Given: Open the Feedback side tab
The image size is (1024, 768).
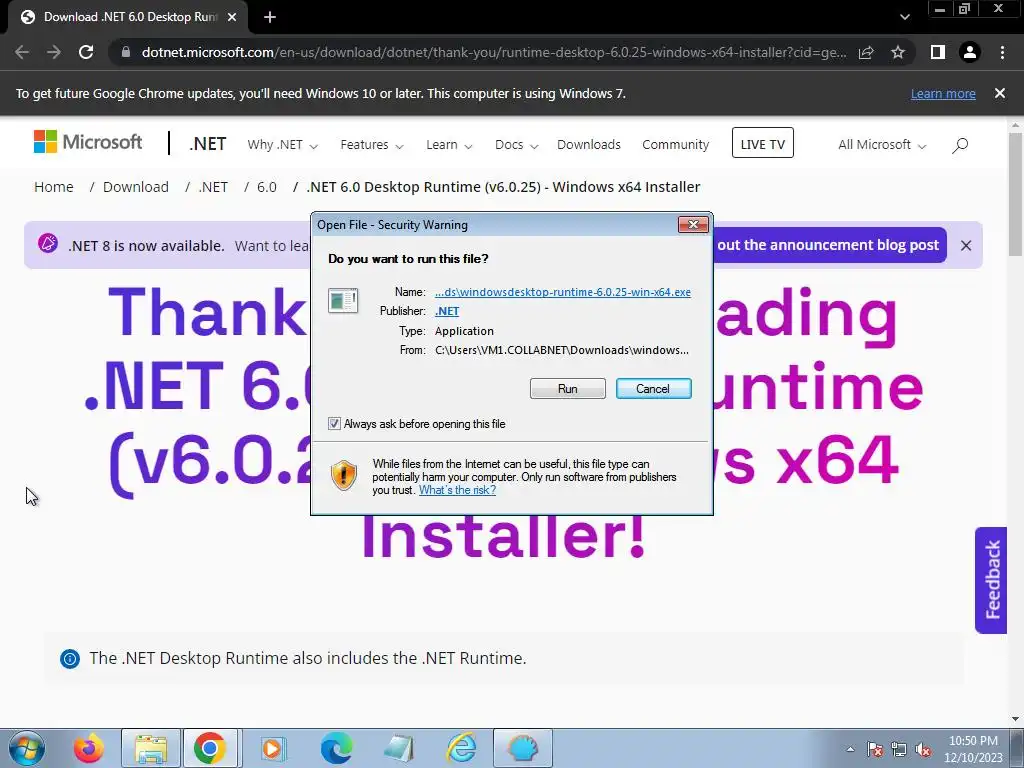Looking at the screenshot, I should click(x=991, y=580).
